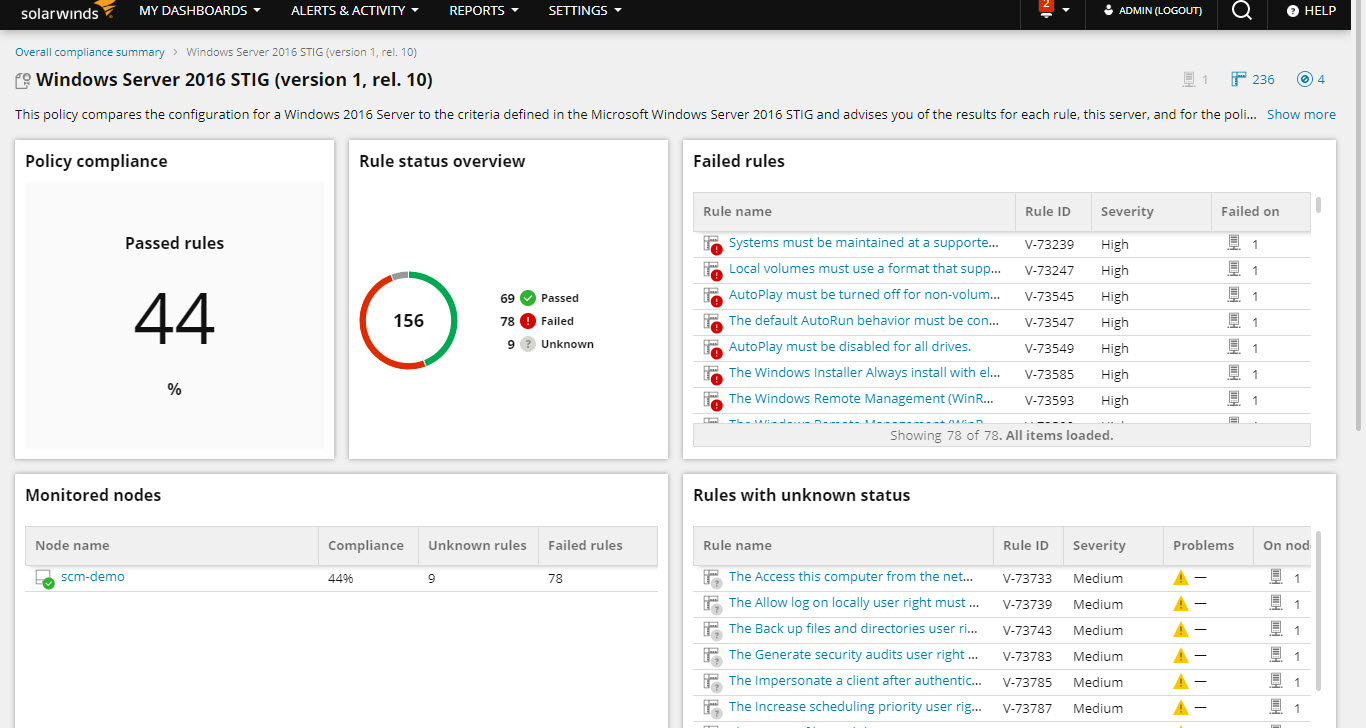Screen dimensions: 1366x728
Task: Click the Windows Server 2016 STIG breadcrumb text
Action: click(302, 52)
